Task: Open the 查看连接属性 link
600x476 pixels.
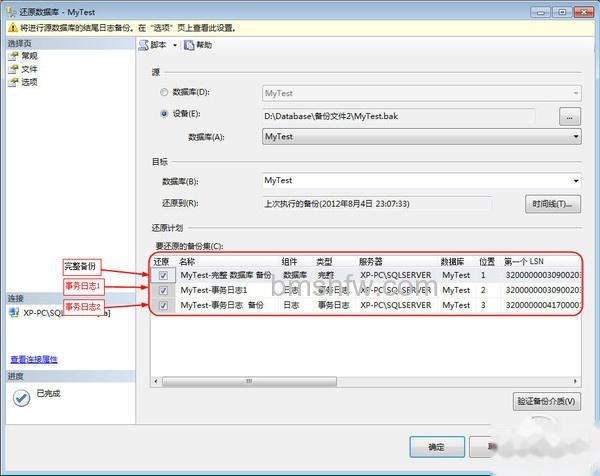Action: coord(34,359)
